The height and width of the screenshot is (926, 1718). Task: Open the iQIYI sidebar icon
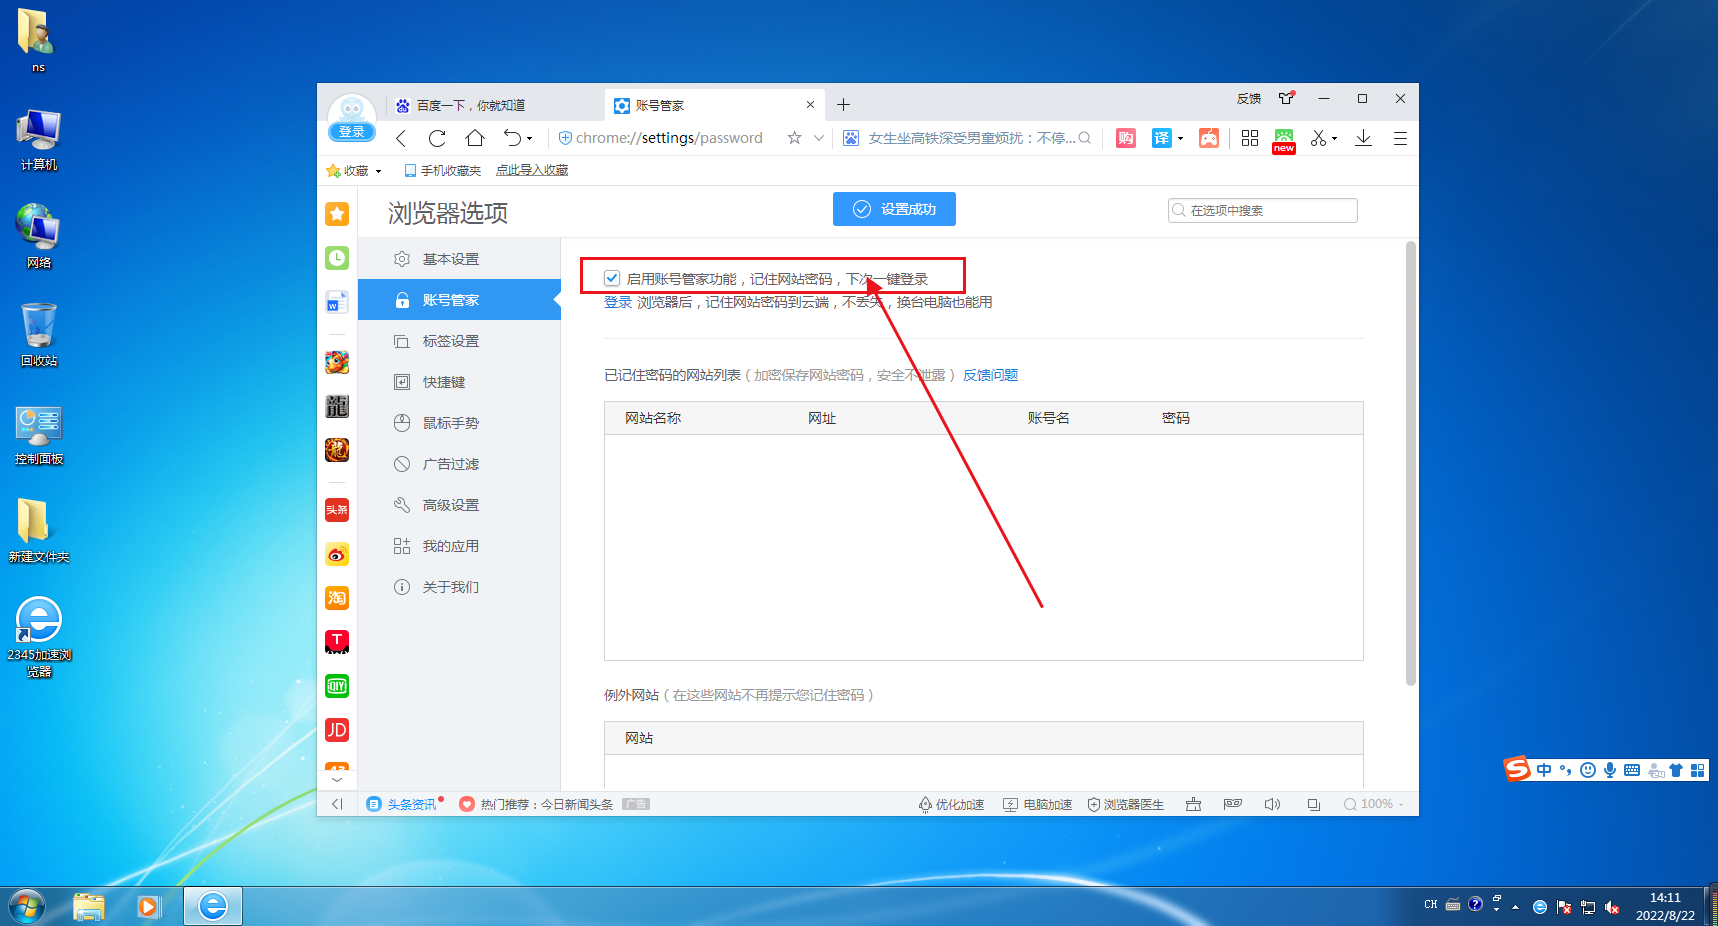point(337,686)
